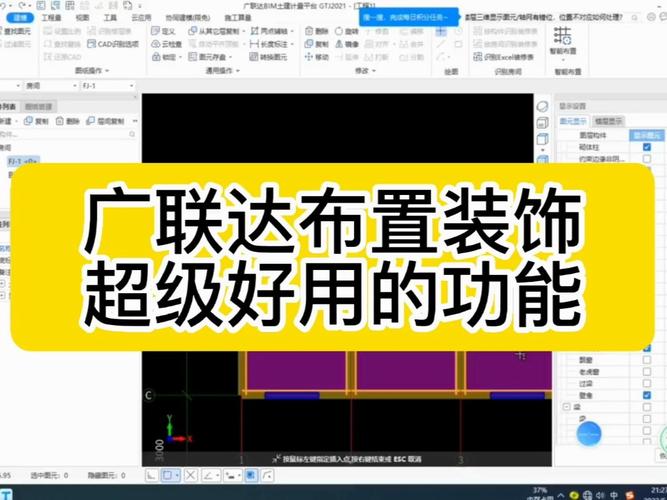Screen dimensions: 667x500
Task: Click the first bottom toolbar orthogonal icon
Action: tap(151, 475)
